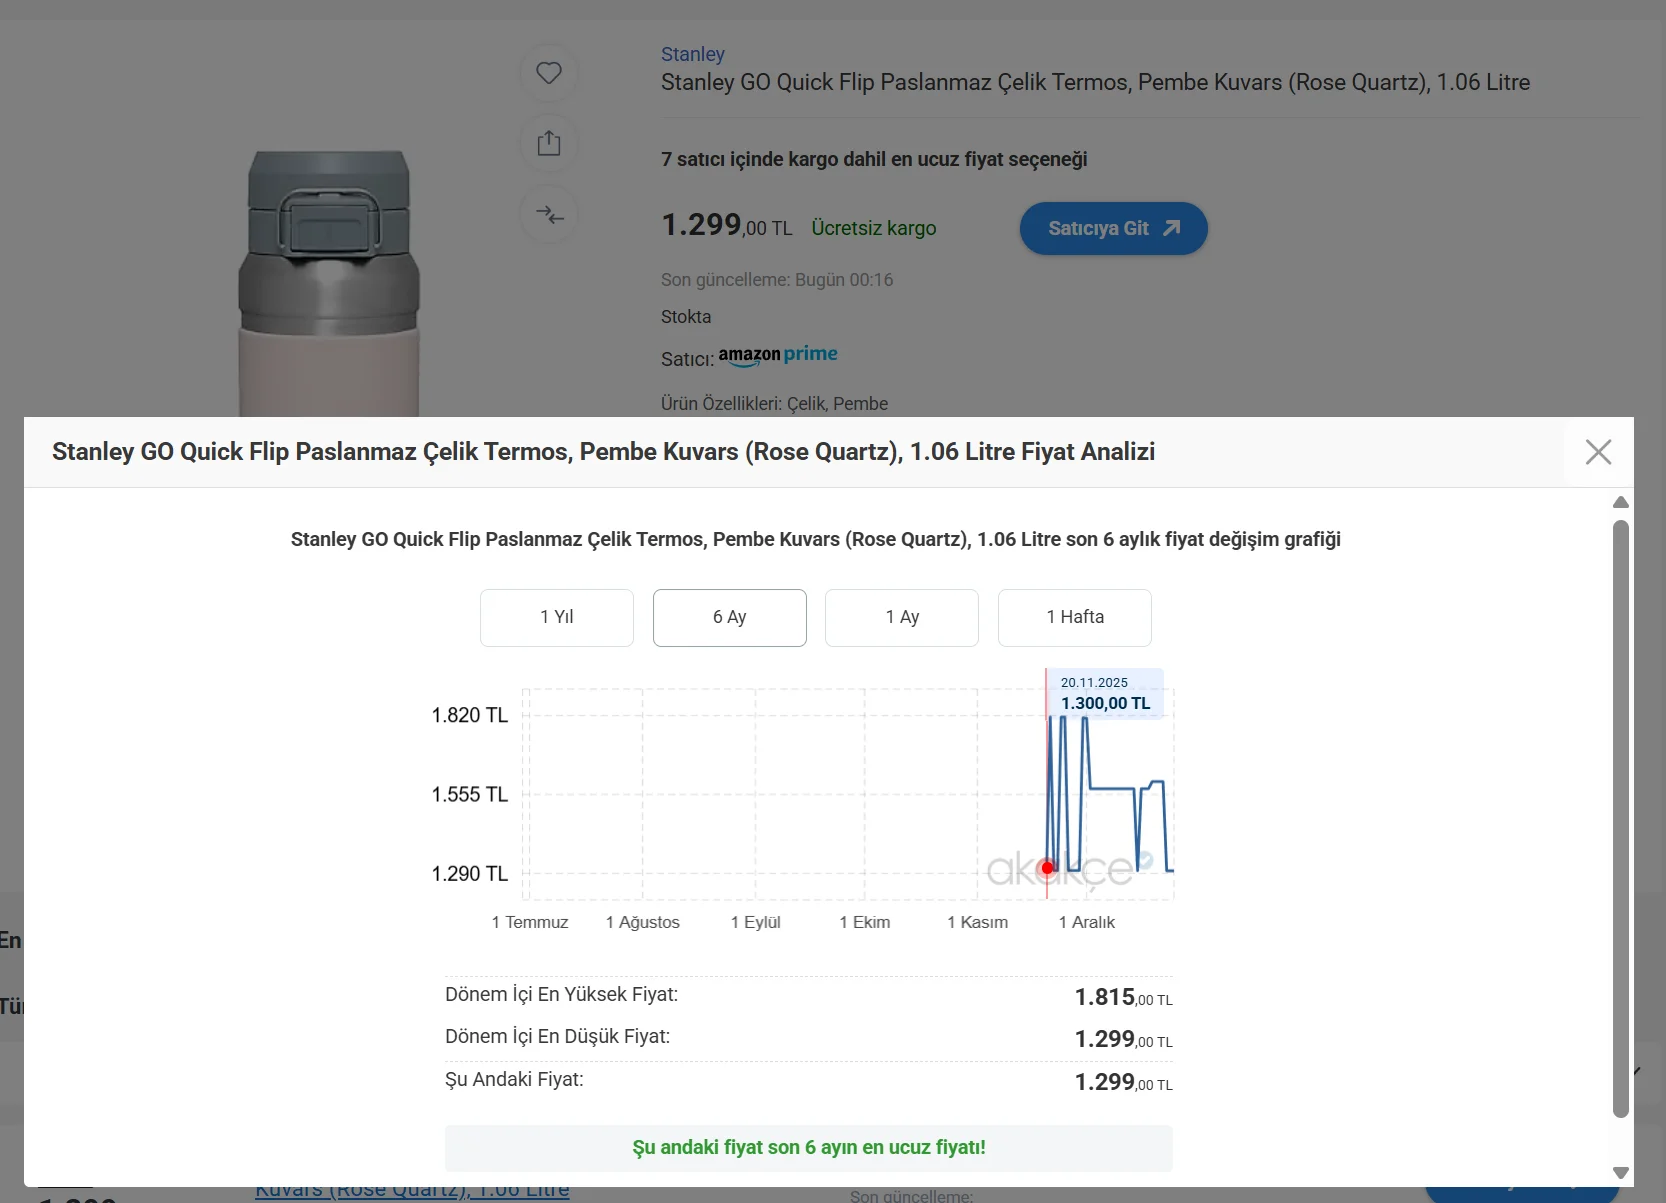The width and height of the screenshot is (1666, 1203).
Task: Switch chart to 1 Ay range
Action: tap(902, 617)
